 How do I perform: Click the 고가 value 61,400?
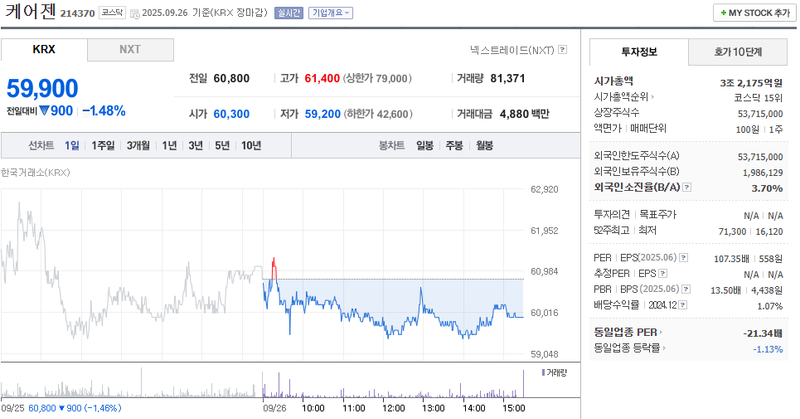(x=322, y=78)
